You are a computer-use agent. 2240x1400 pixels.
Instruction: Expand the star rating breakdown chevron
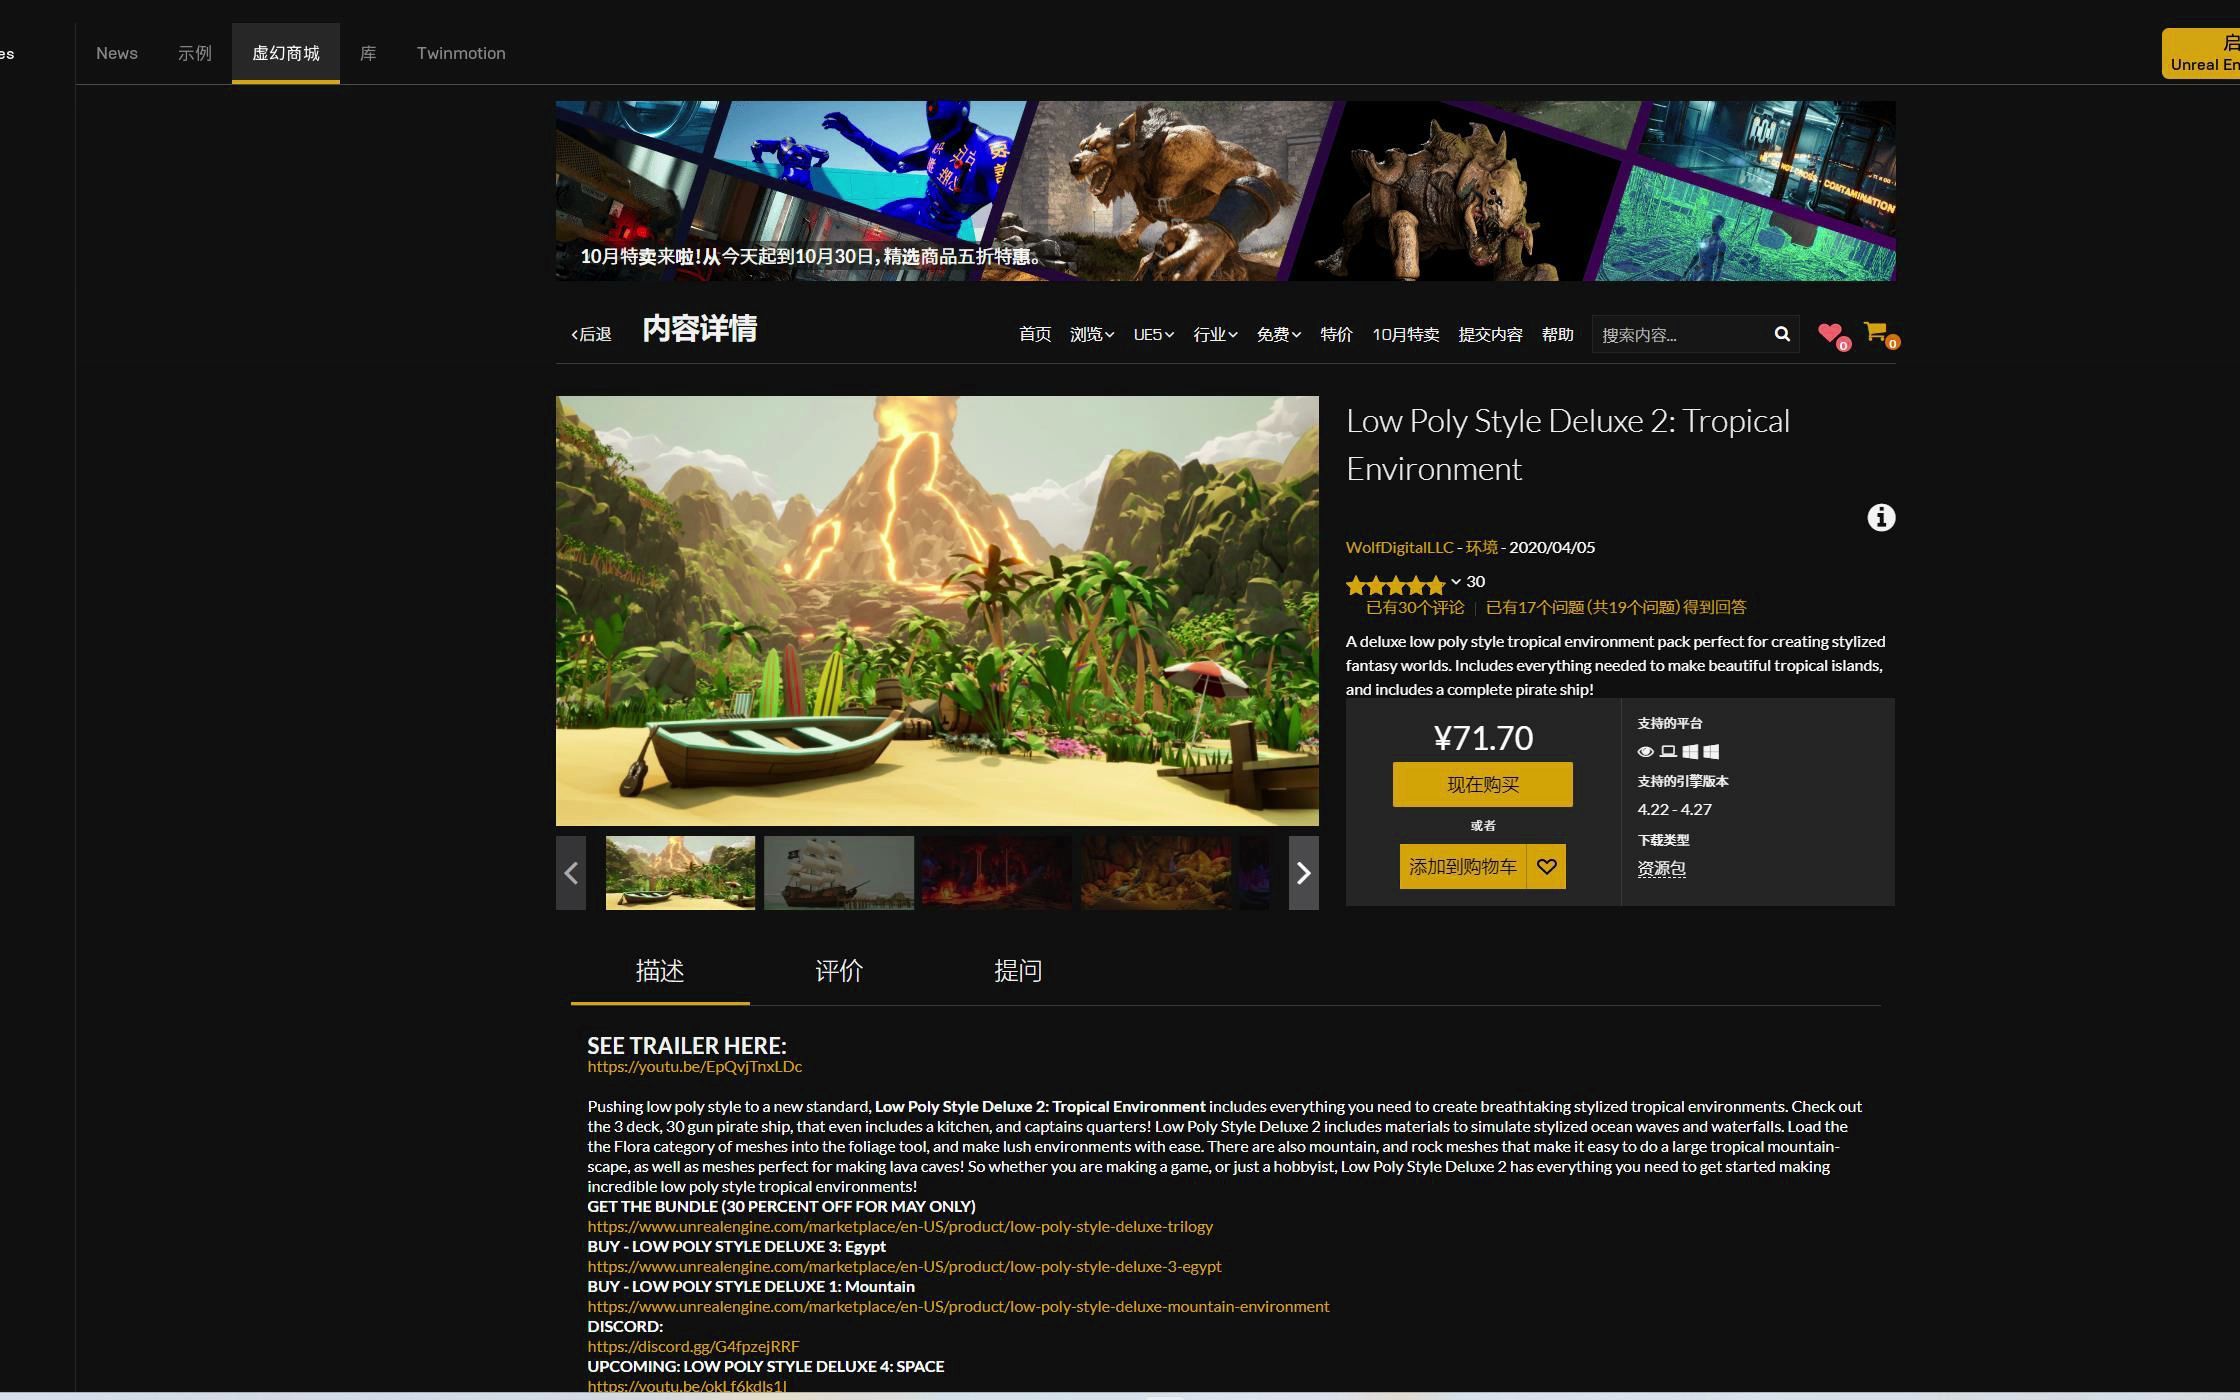point(1456,584)
